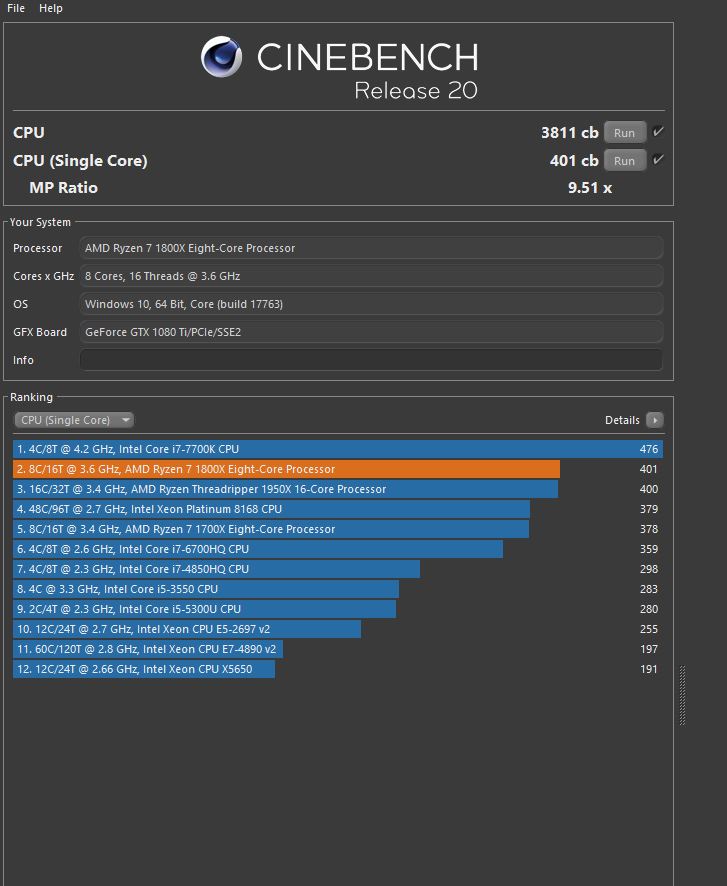Viewport: 727px width, 886px height.
Task: Select ranking row Intel Core i7-7700K CPU
Action: coord(338,449)
